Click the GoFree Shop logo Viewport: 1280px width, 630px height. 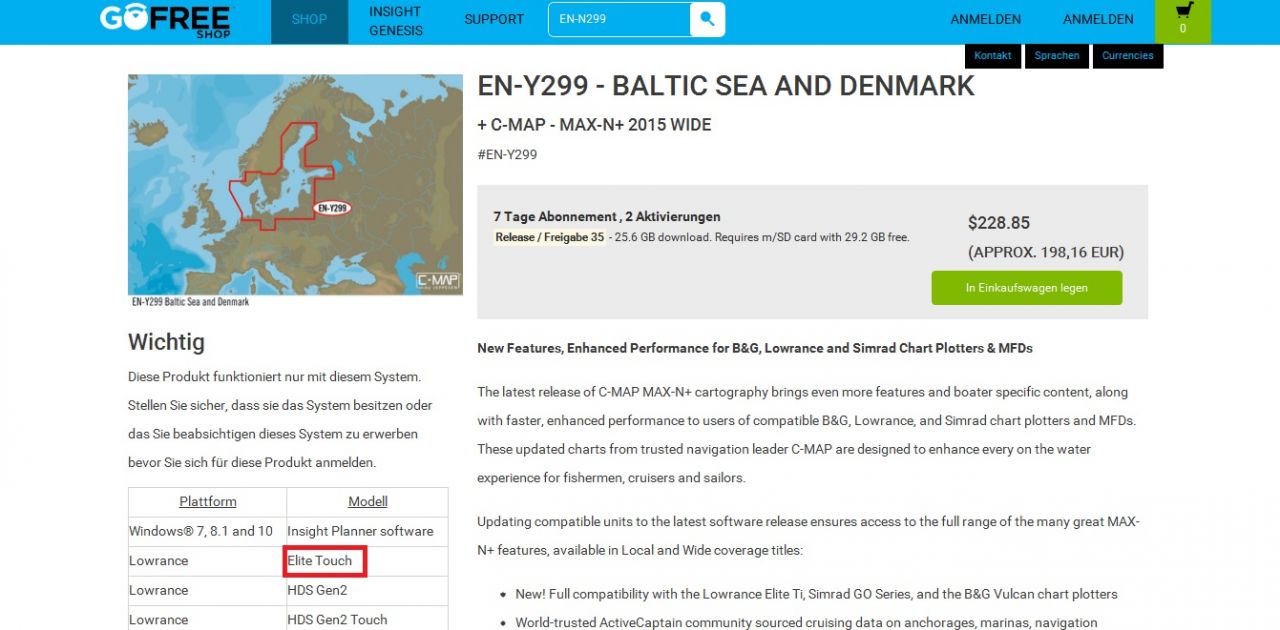point(166,20)
